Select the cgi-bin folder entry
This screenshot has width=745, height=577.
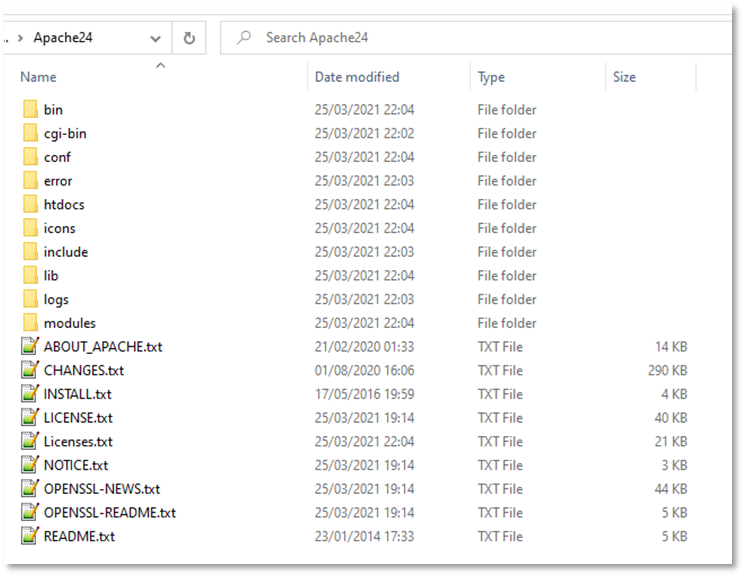[x=65, y=134]
